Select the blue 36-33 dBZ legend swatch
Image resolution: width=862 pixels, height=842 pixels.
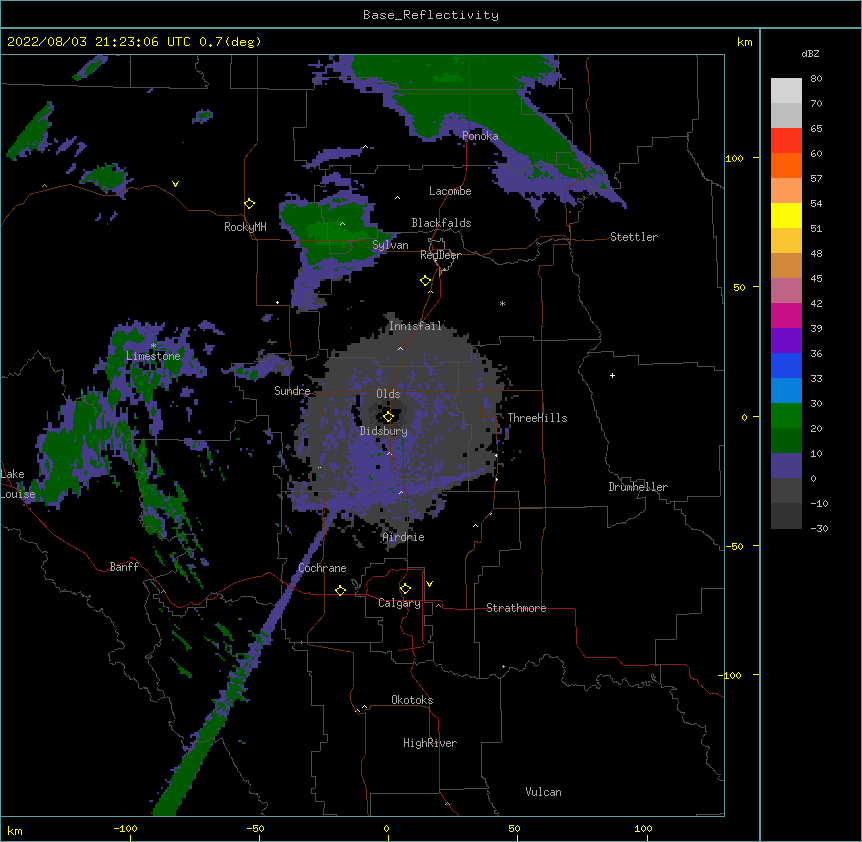[786, 365]
